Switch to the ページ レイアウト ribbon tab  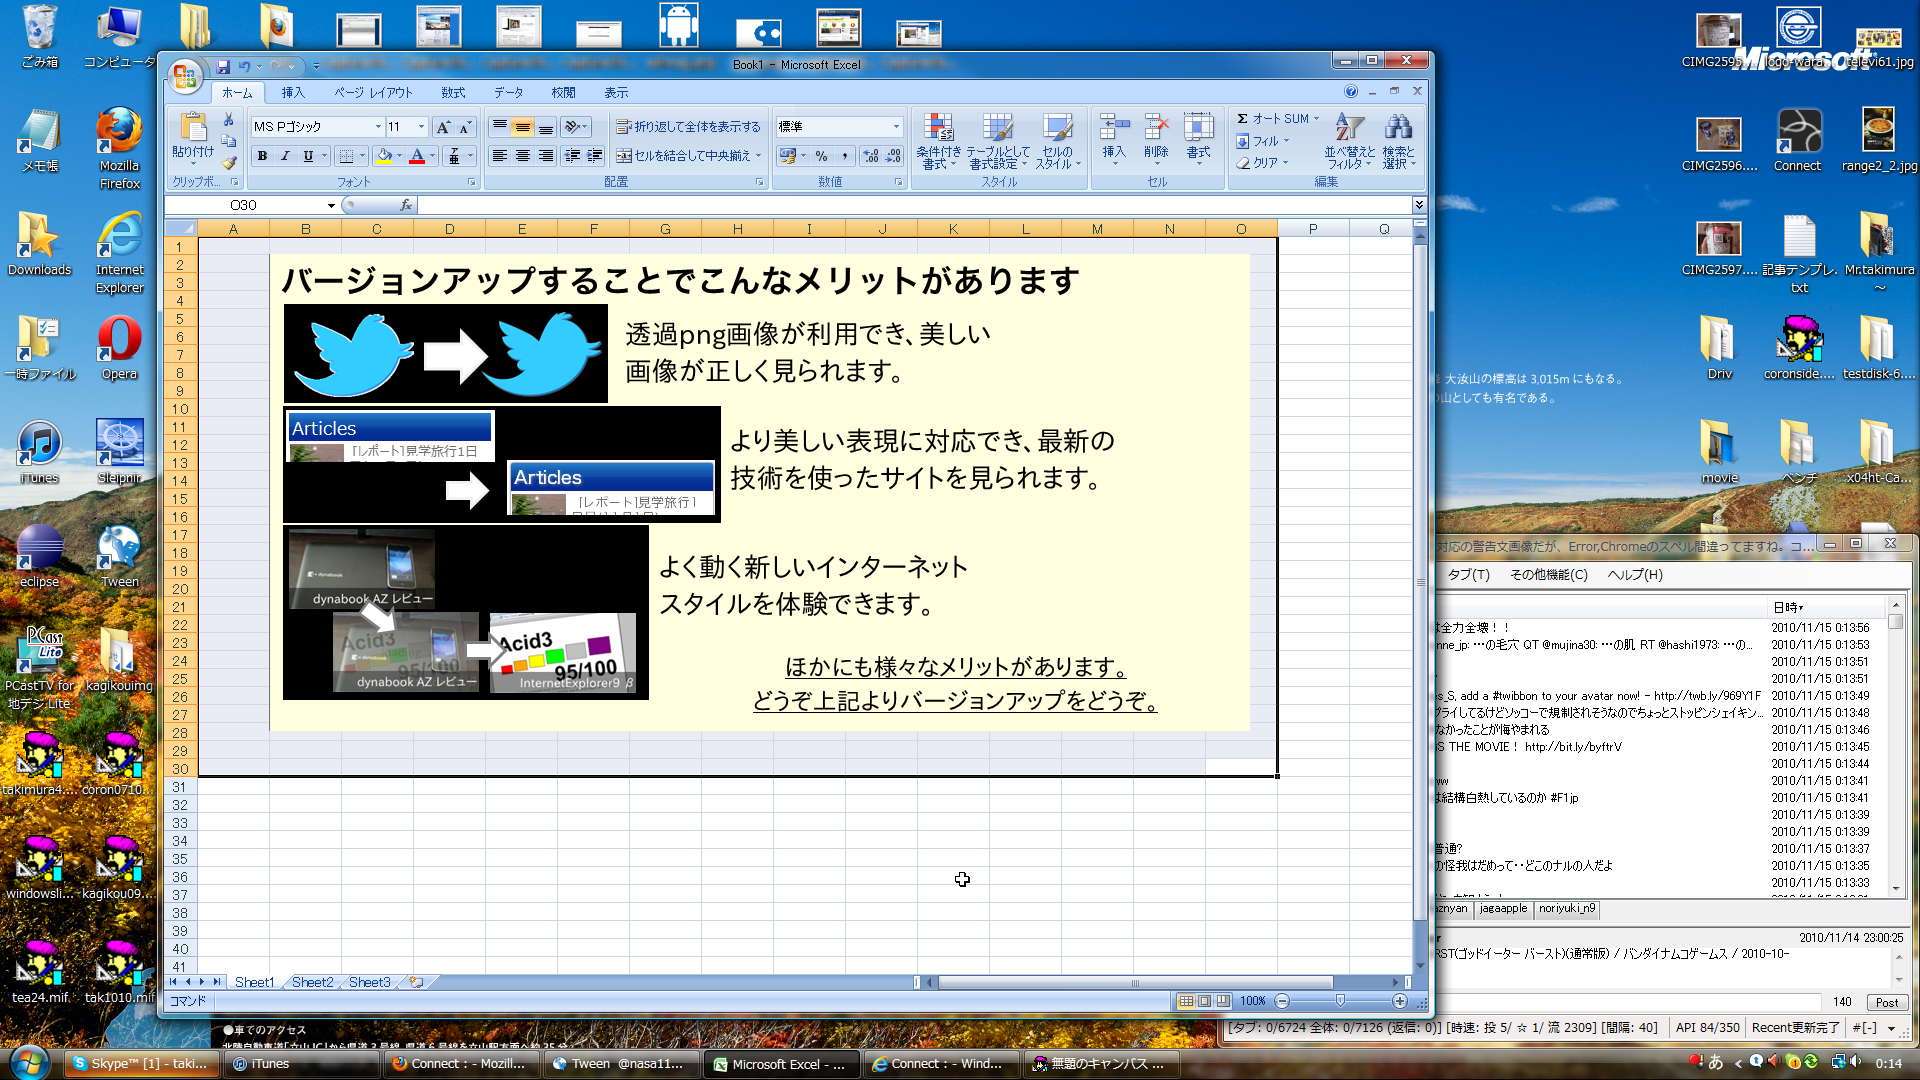(373, 93)
